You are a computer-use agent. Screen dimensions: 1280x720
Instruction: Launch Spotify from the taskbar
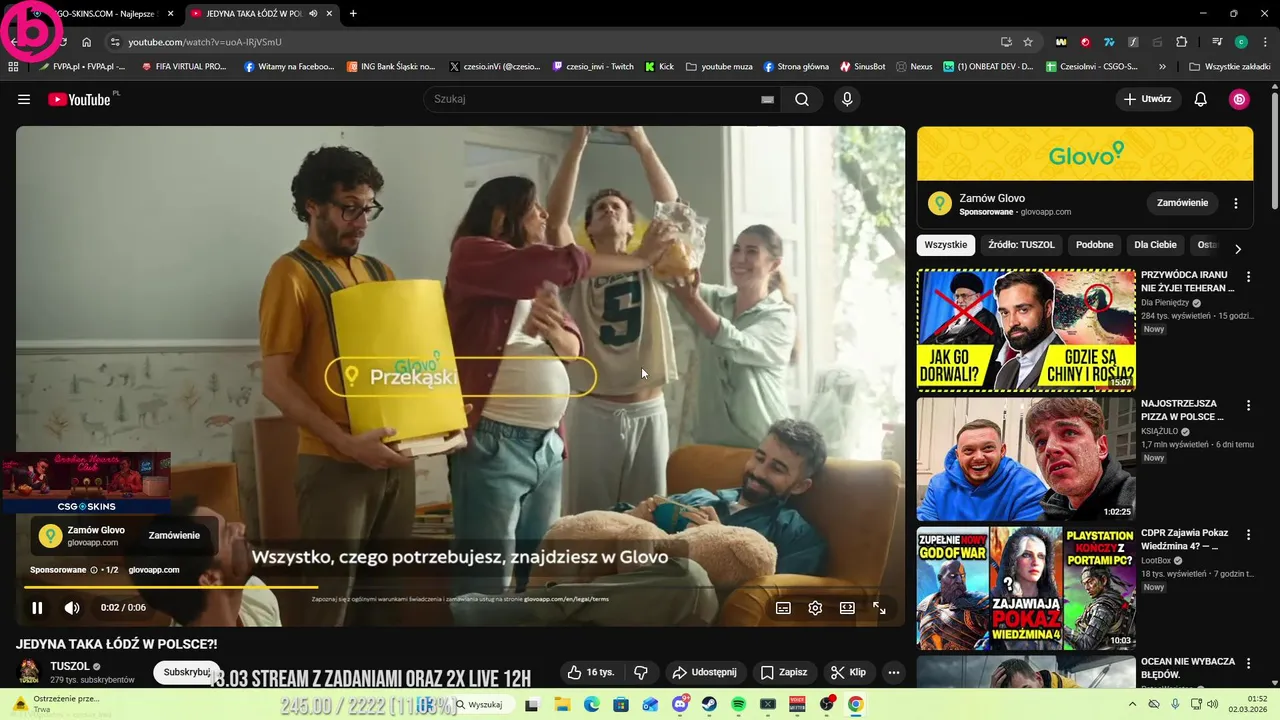click(x=738, y=704)
